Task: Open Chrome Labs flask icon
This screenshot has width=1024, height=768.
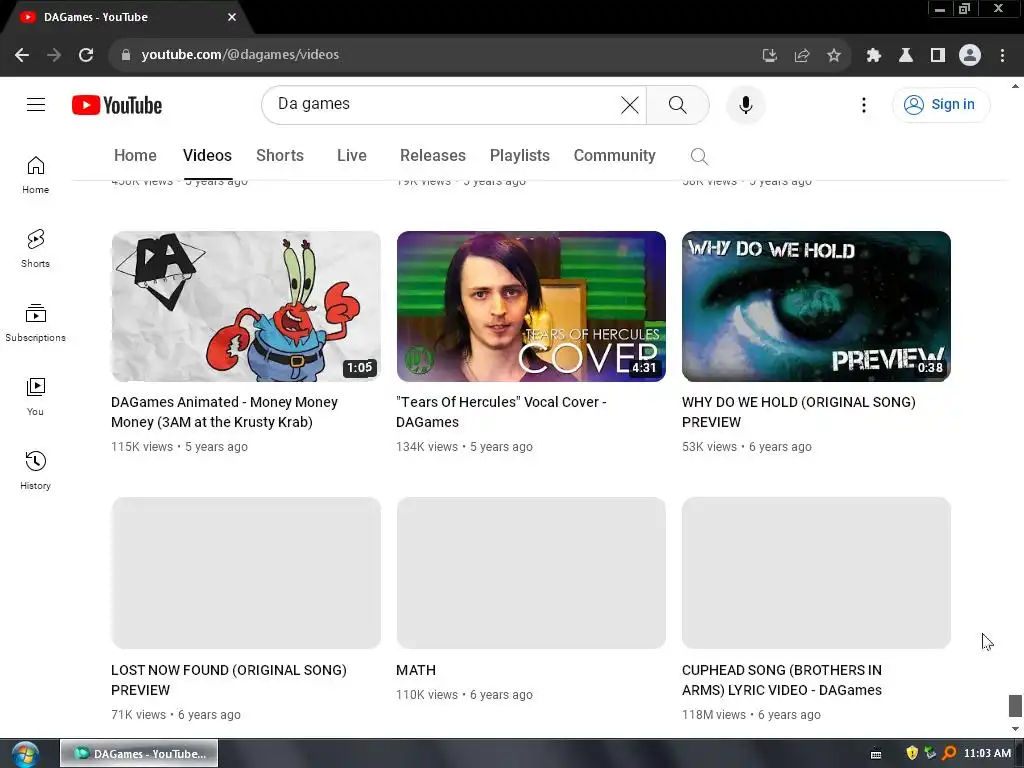Action: click(905, 55)
